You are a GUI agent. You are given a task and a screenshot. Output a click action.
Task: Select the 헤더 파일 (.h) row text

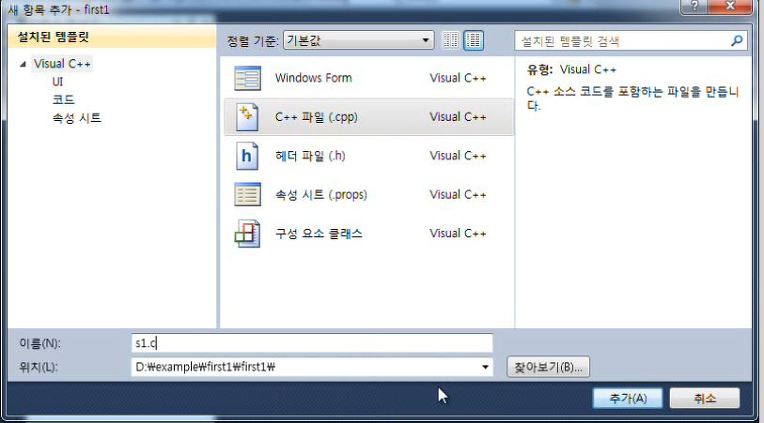point(310,156)
